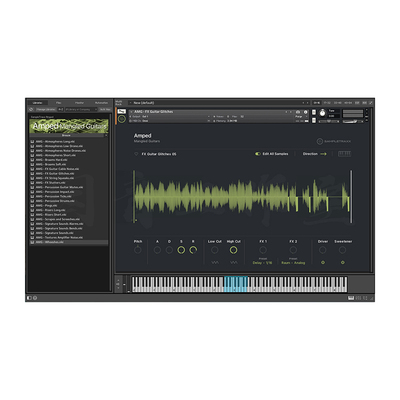The width and height of the screenshot is (400, 400).
Task: Adjust the instrument volume slider
Action: pos(353,122)
